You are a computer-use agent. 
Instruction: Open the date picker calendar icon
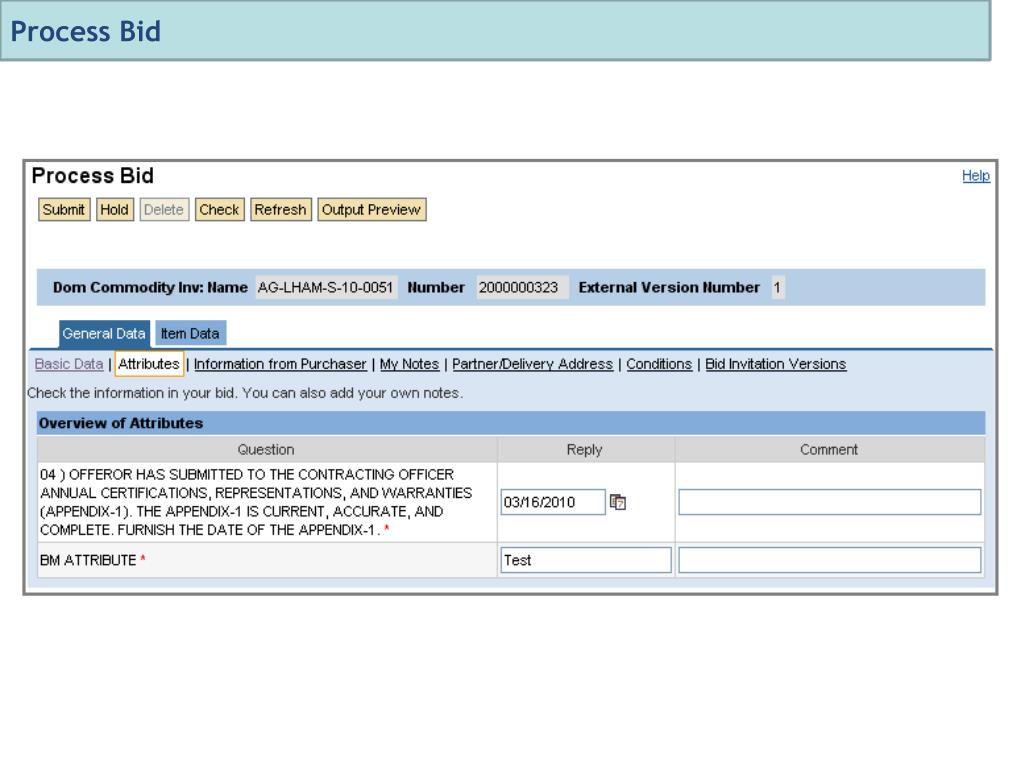coord(618,502)
